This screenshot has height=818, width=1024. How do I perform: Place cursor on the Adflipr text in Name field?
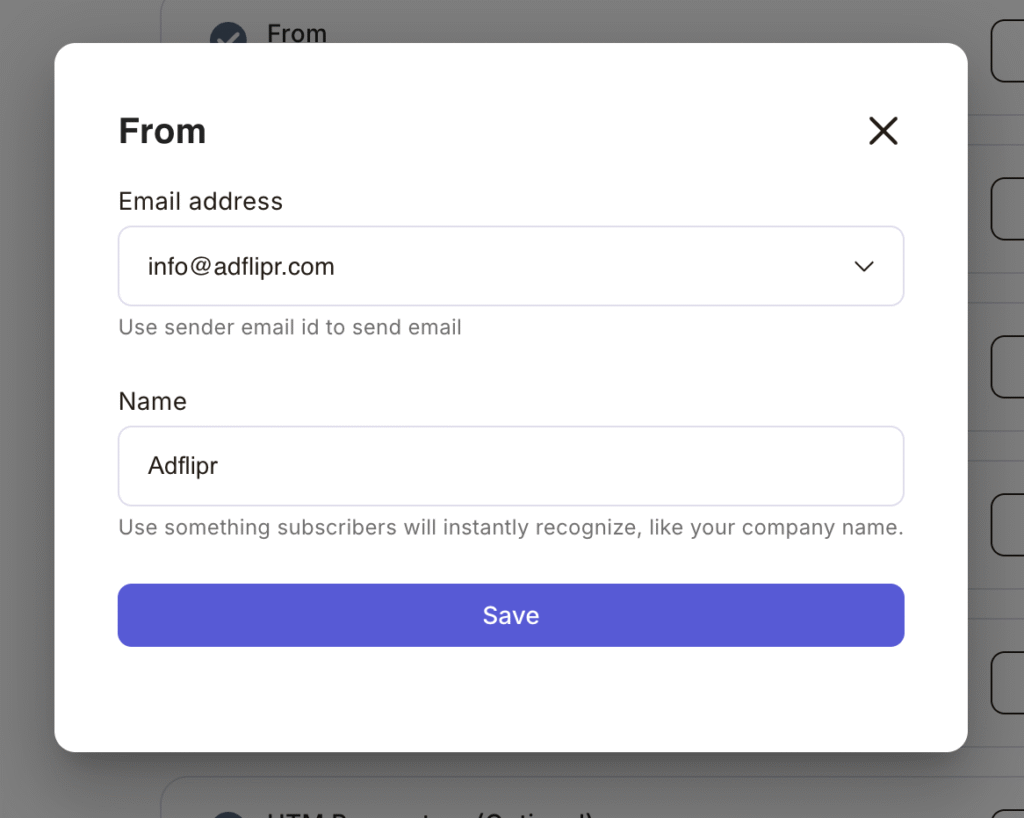pos(183,466)
